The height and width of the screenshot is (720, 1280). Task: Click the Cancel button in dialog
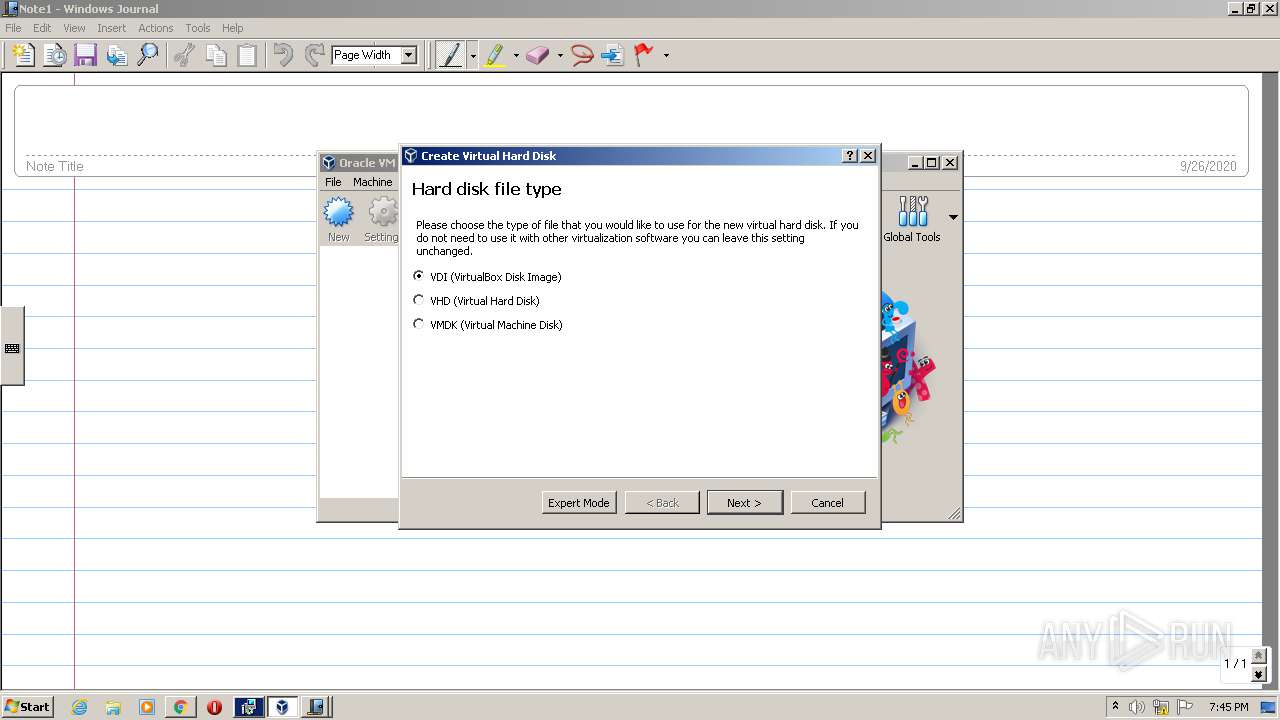point(827,503)
